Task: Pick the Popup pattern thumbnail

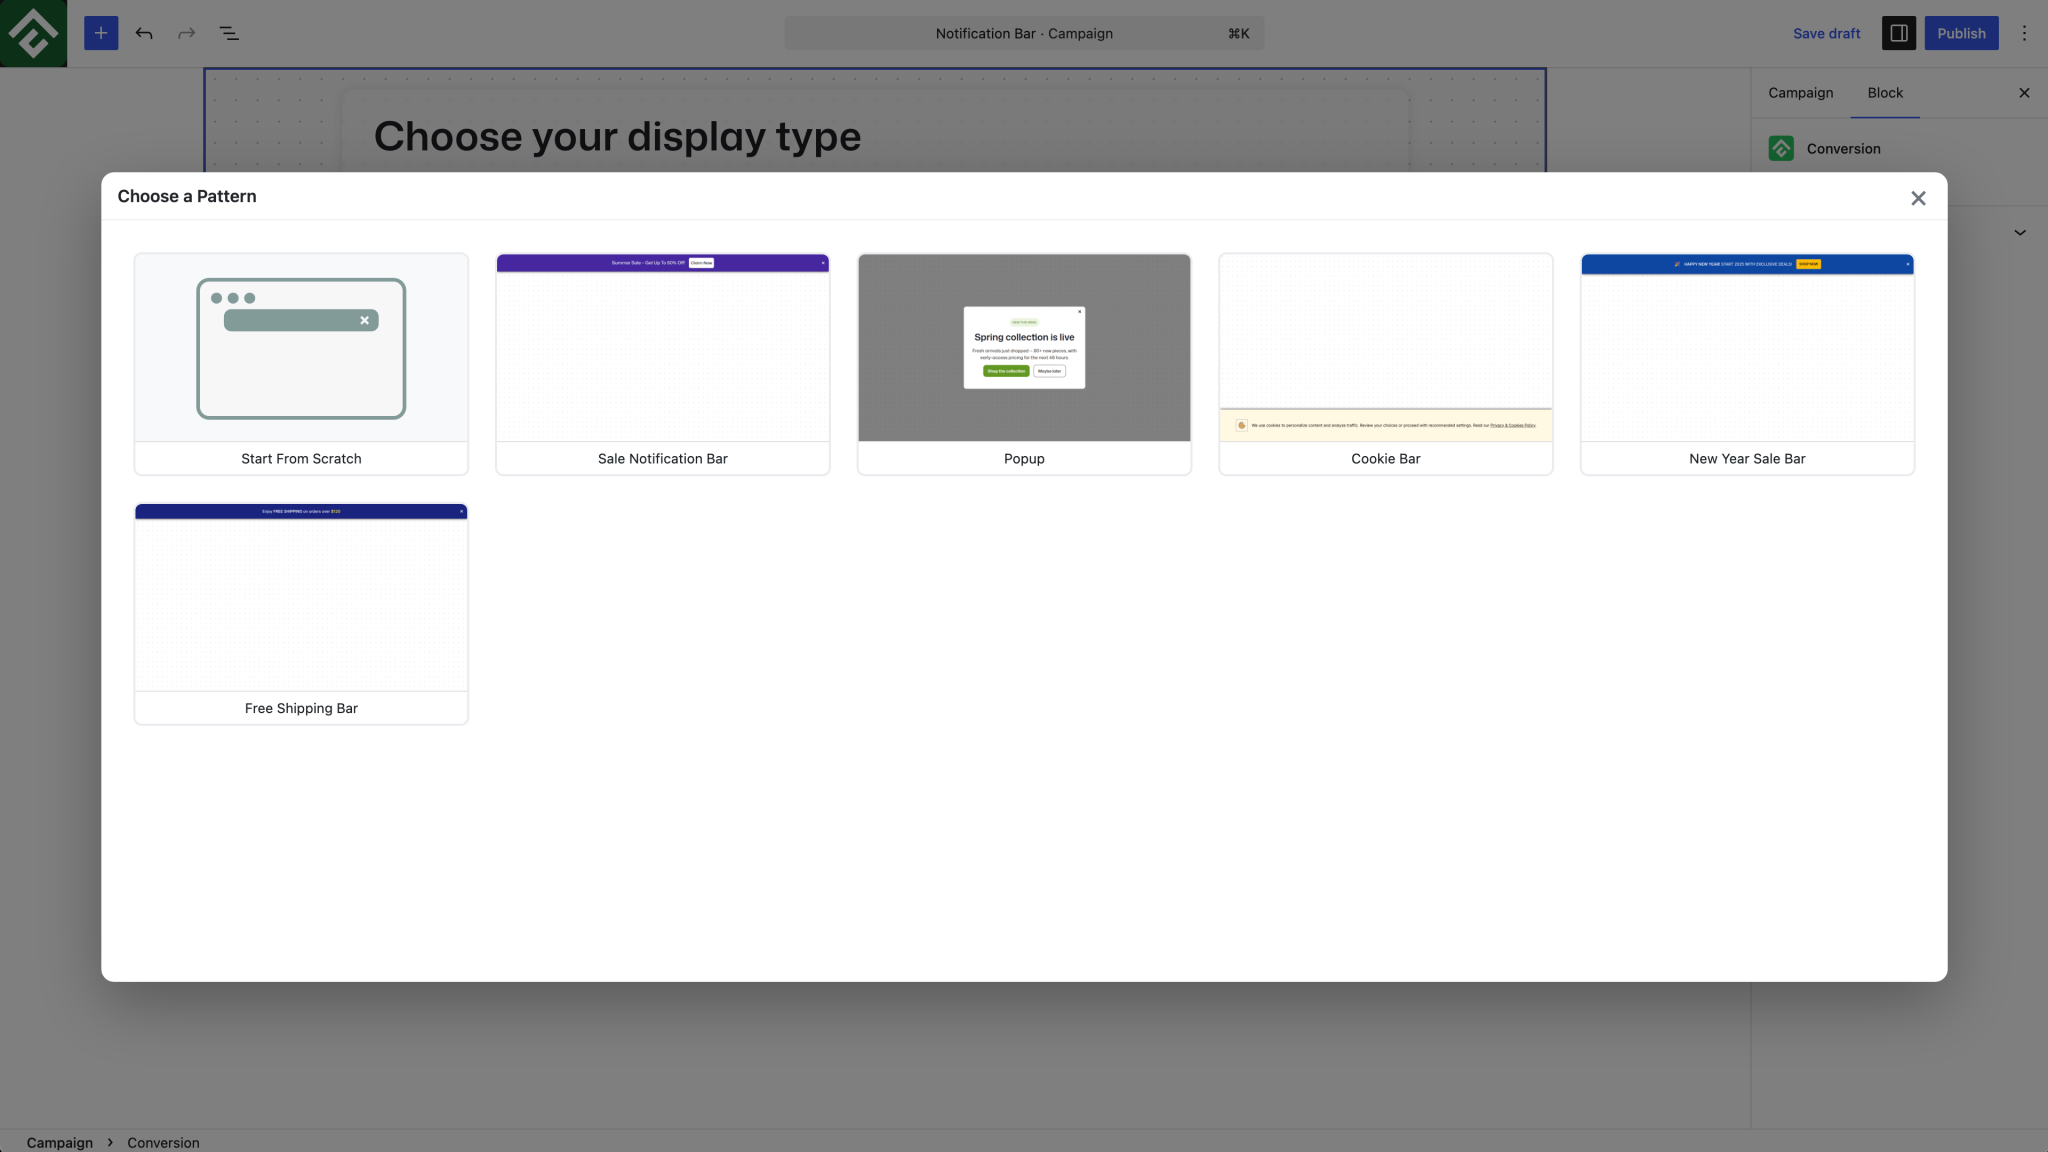Action: coord(1024,347)
